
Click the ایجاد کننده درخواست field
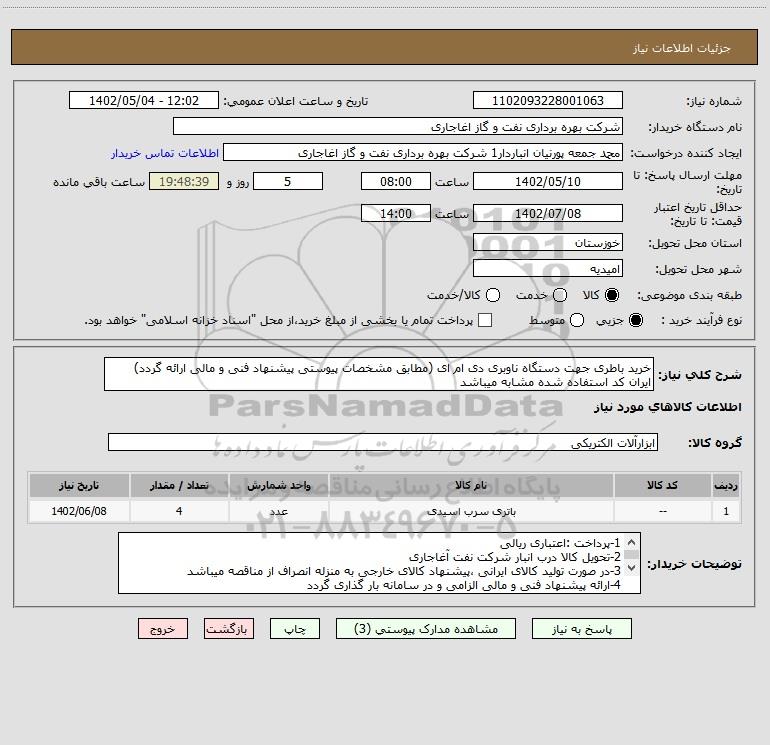[423, 153]
